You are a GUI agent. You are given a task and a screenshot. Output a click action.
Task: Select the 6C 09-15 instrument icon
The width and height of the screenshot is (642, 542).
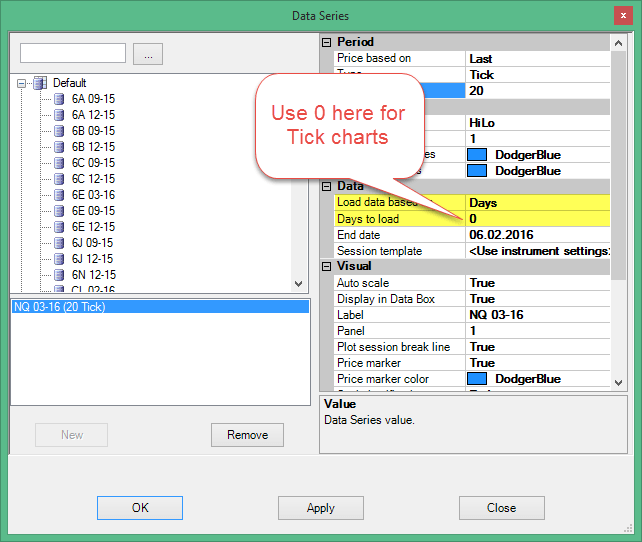(x=59, y=163)
